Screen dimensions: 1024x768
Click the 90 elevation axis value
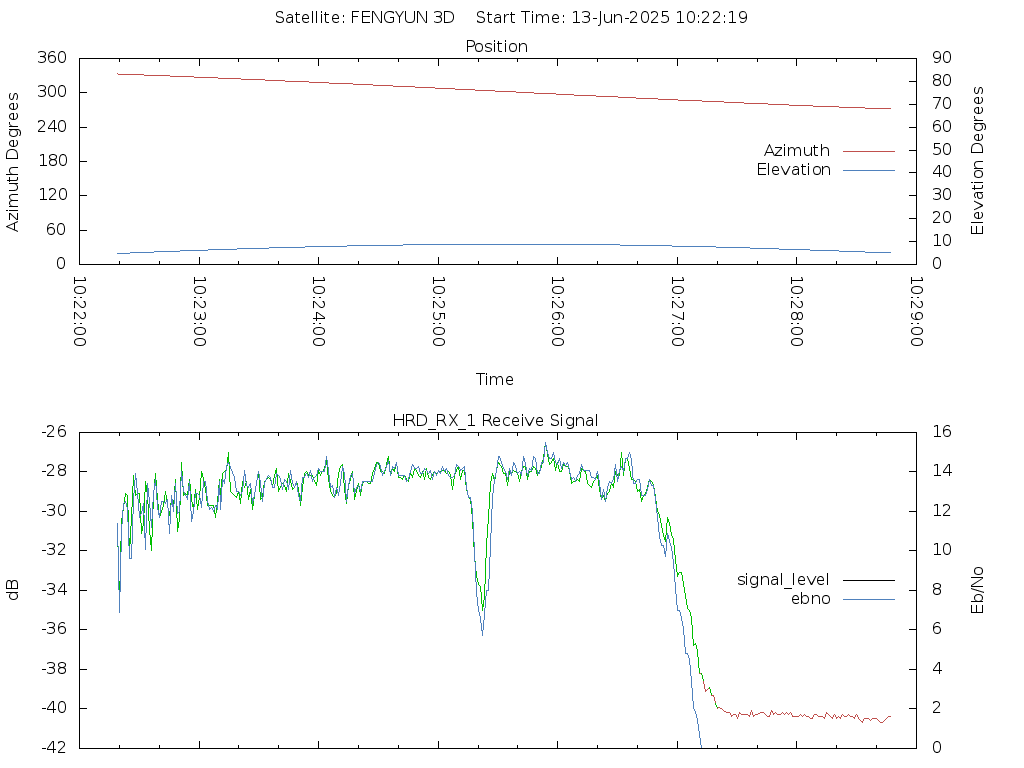point(942,57)
